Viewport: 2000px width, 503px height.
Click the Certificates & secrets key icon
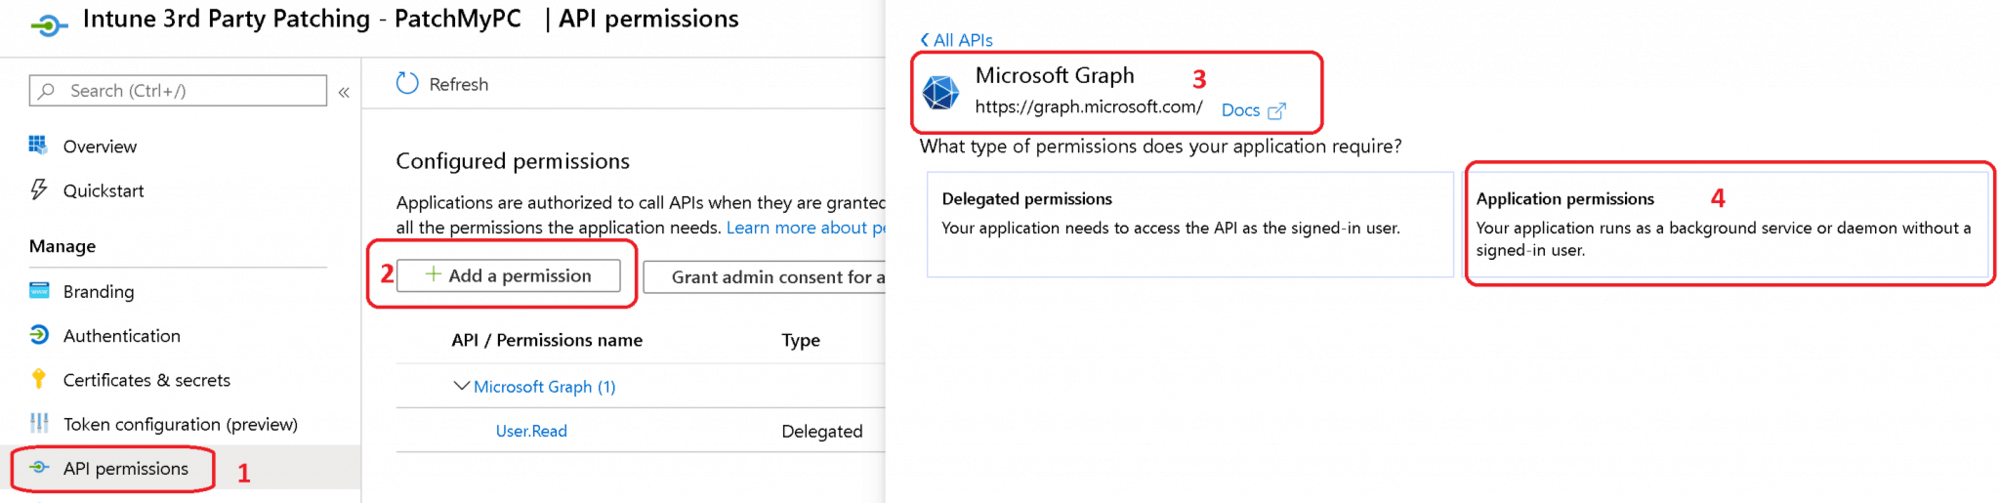(x=39, y=378)
